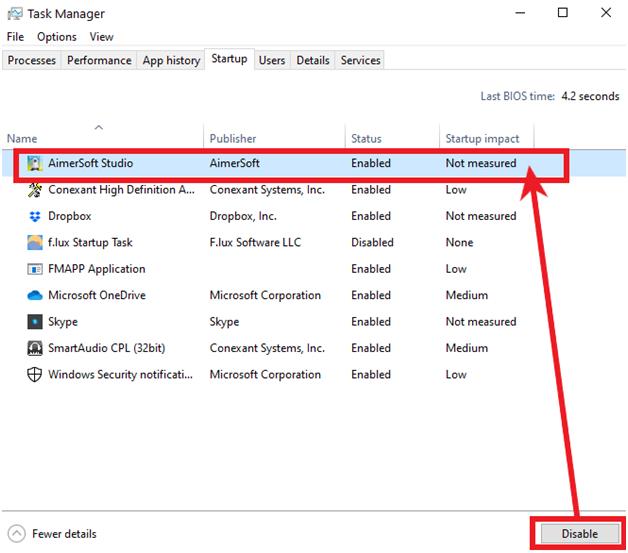
Task: Open the File menu
Action: tap(15, 37)
